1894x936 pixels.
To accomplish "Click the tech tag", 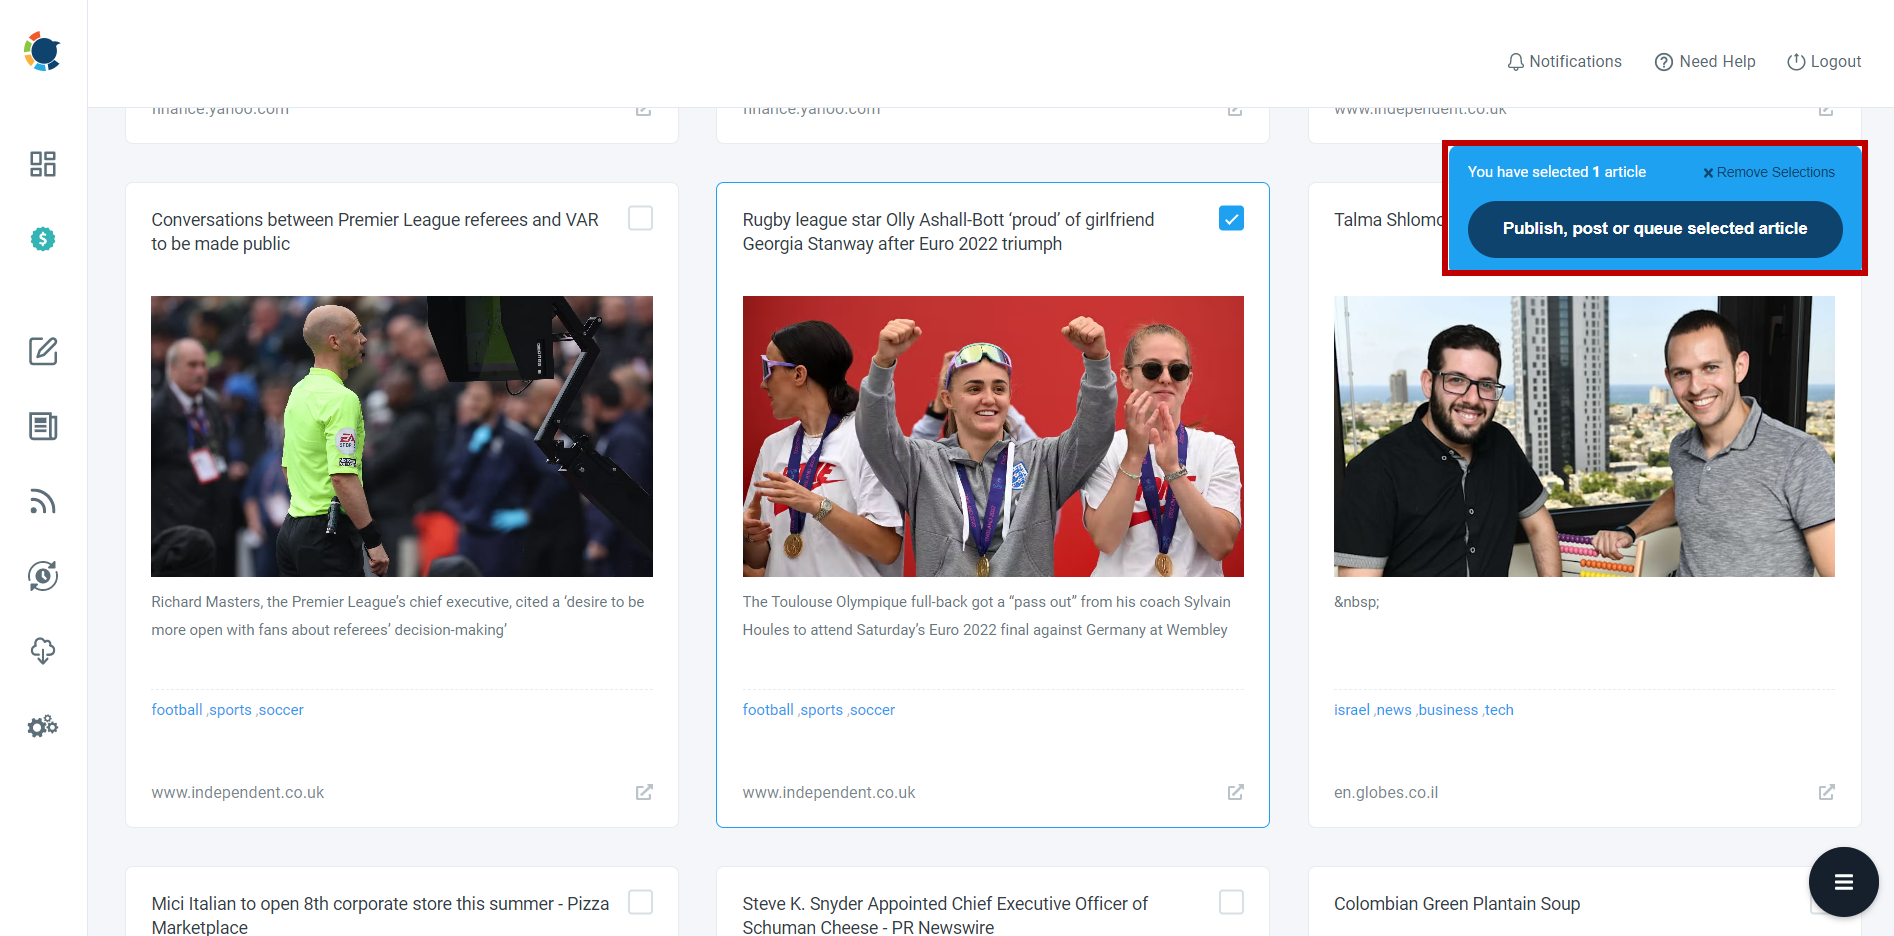I will pos(1499,710).
